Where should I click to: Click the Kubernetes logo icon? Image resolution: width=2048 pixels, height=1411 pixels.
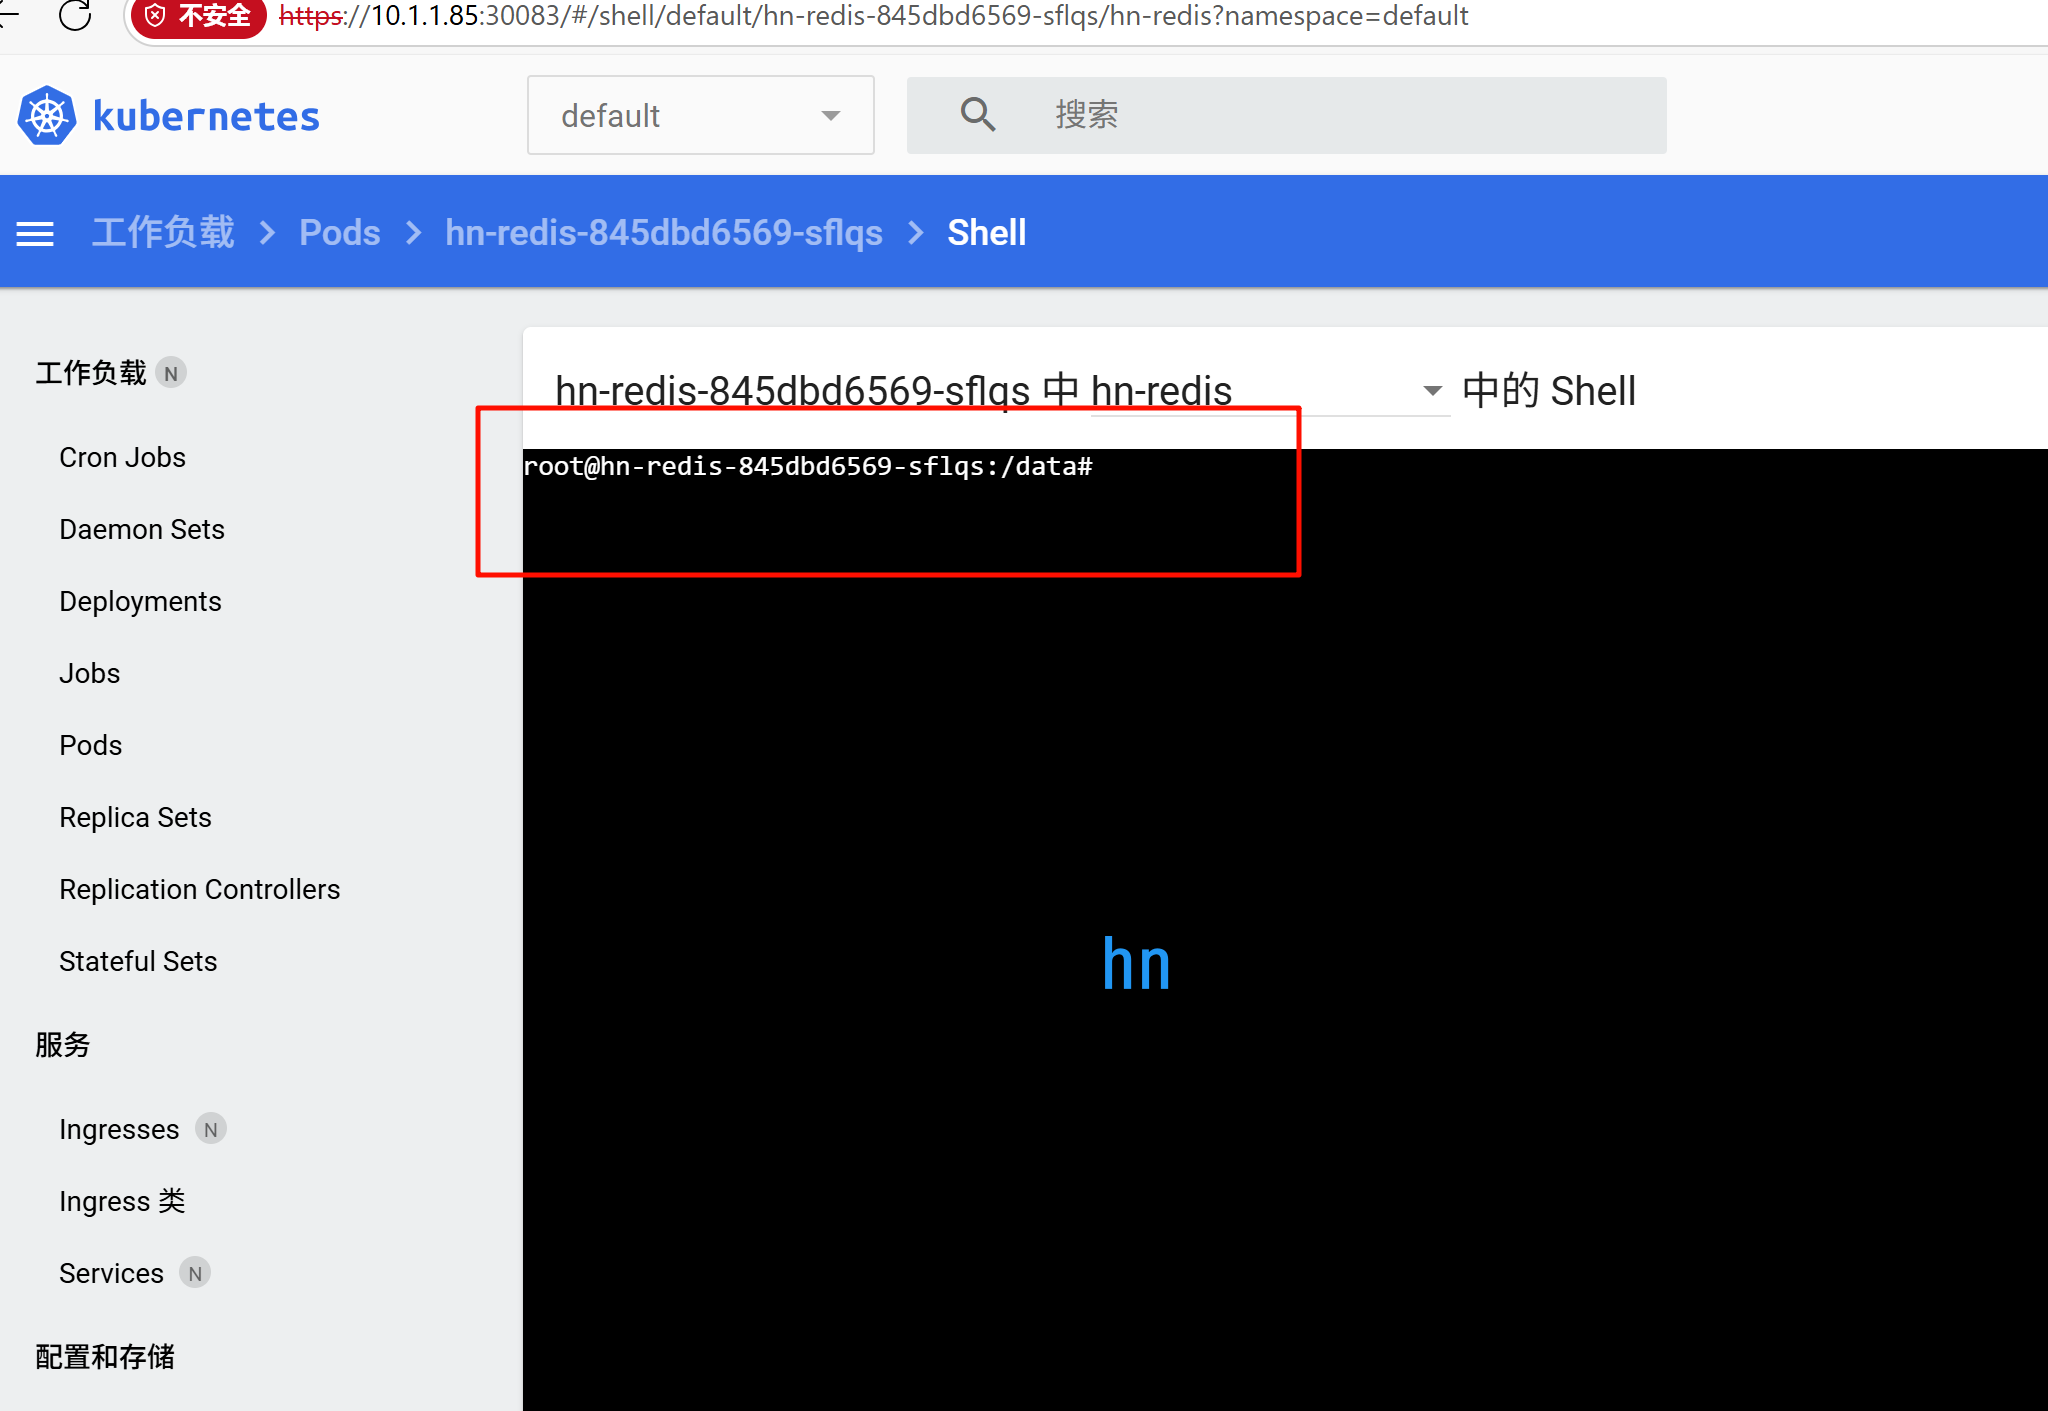(x=47, y=116)
